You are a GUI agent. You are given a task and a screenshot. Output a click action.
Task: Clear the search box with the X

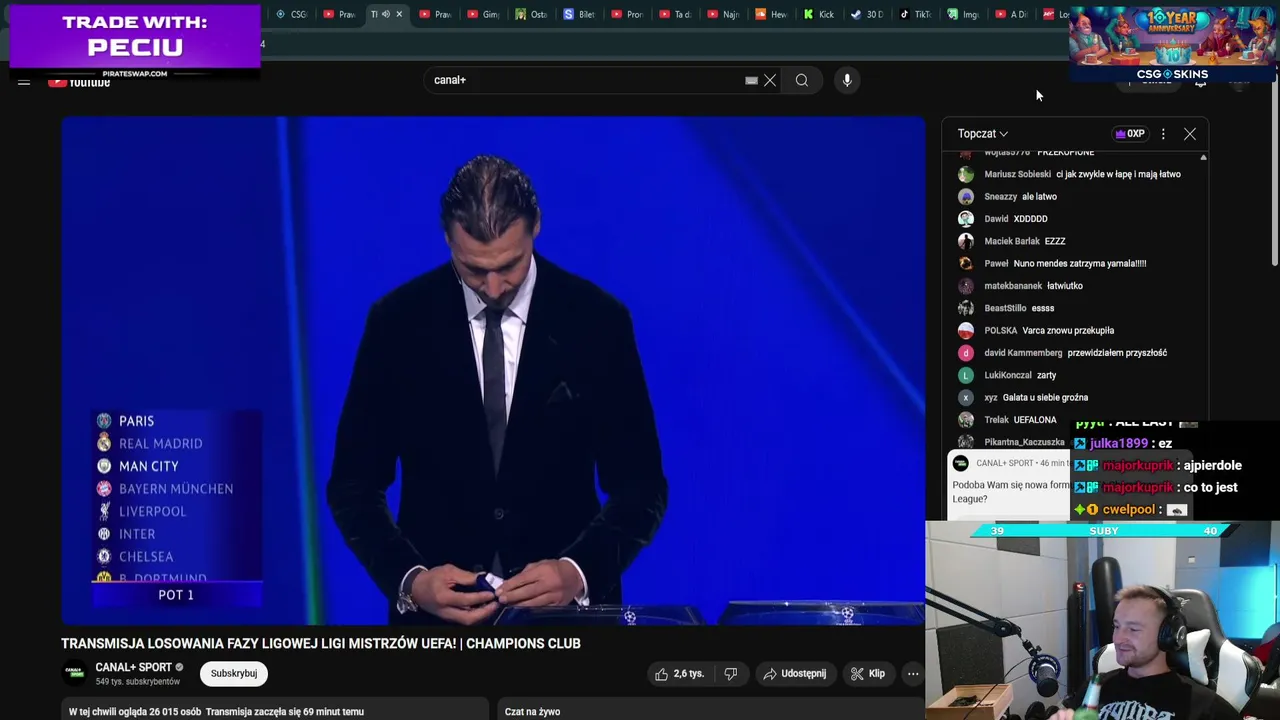point(770,80)
